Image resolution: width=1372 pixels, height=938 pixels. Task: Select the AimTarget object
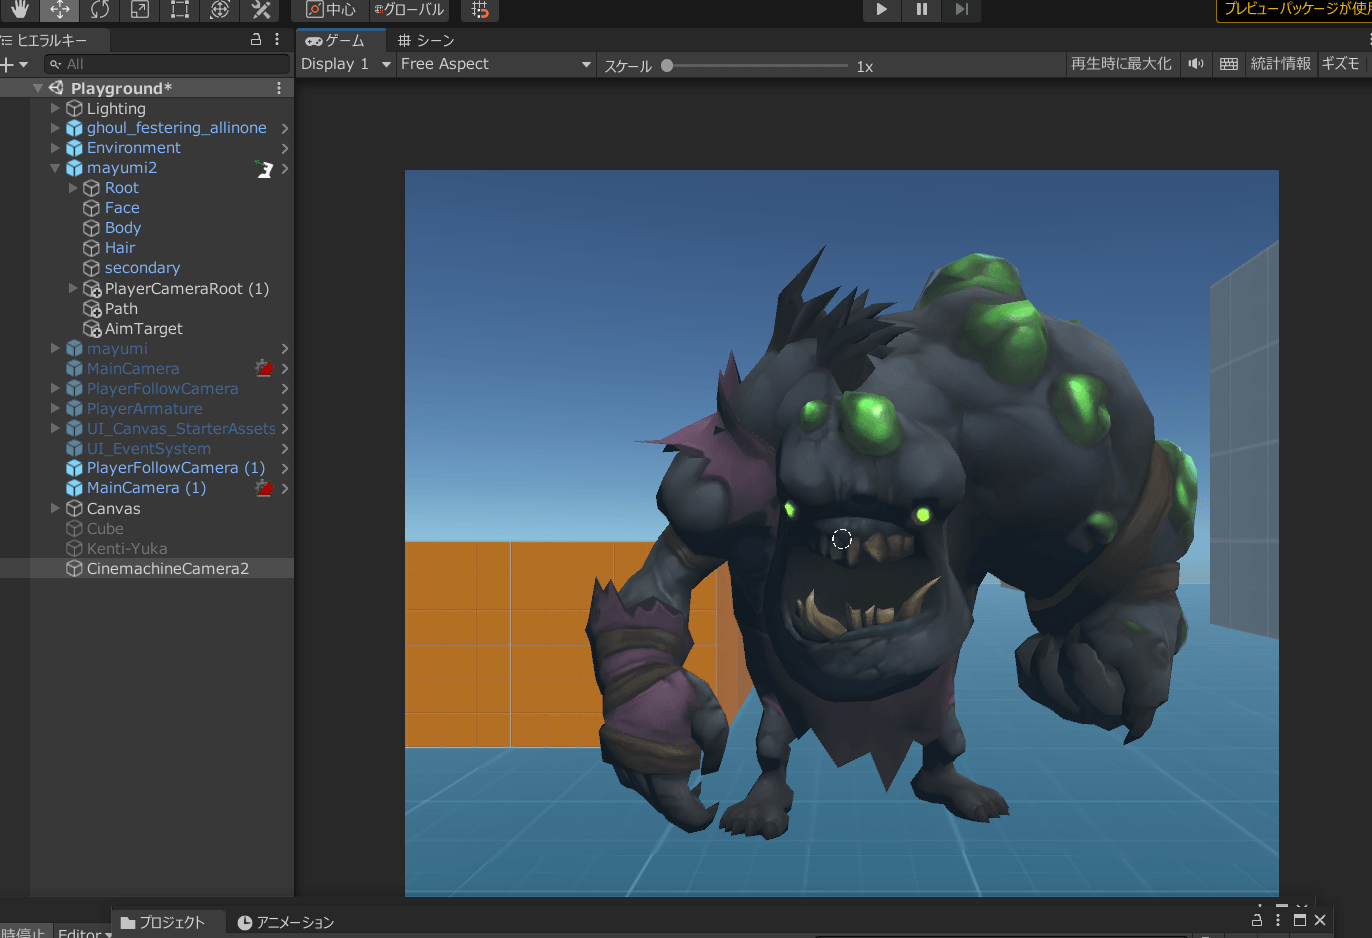143,329
